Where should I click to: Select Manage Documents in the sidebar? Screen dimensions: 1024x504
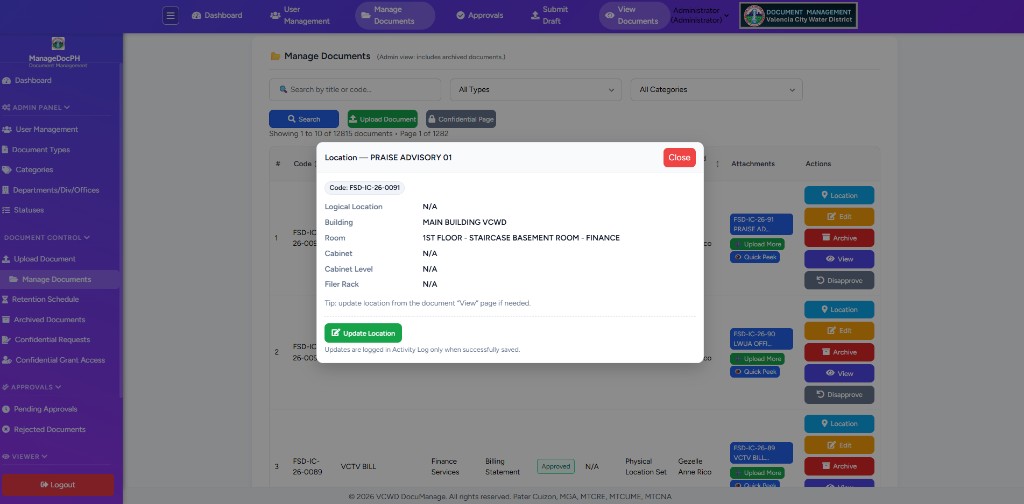59,279
